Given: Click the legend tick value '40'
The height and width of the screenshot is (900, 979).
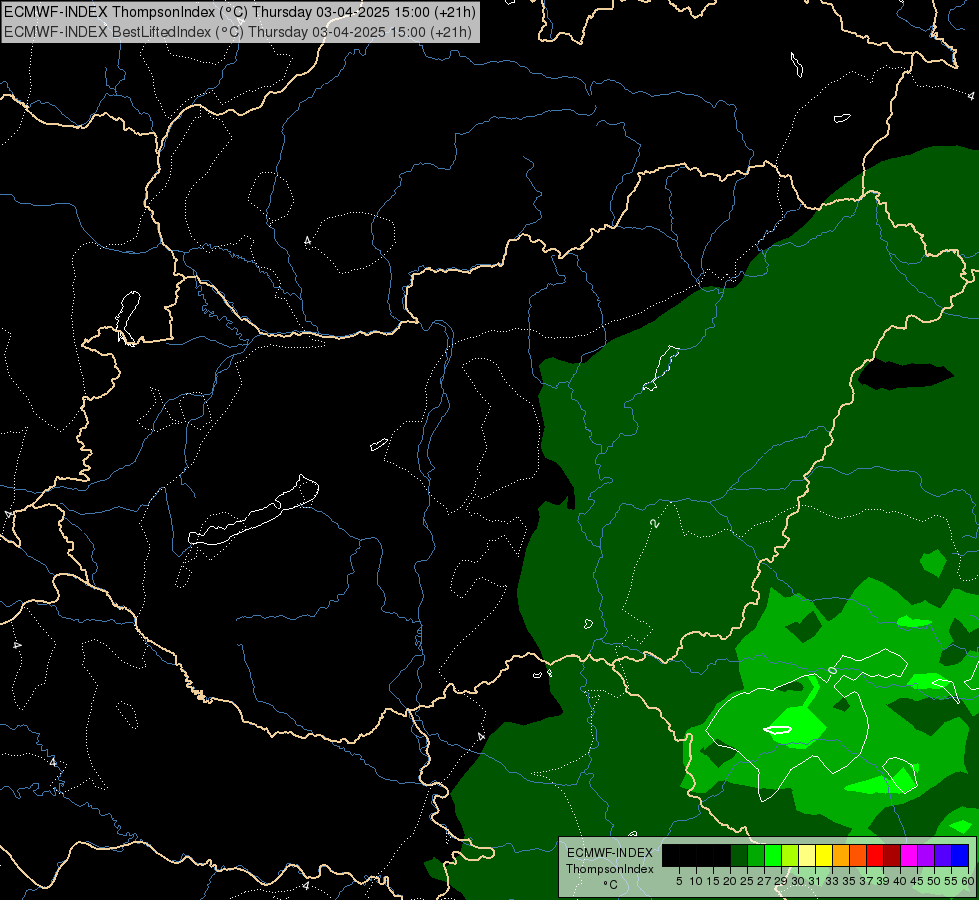Looking at the screenshot, I should 900,881.
